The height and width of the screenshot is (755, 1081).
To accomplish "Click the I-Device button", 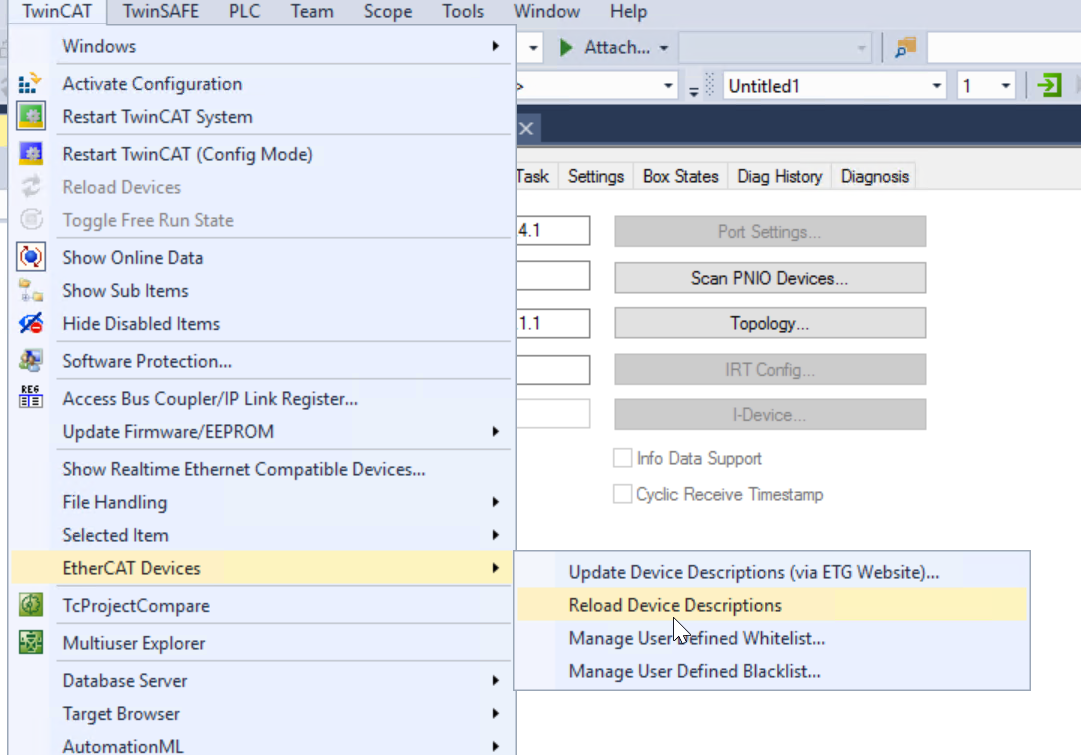I will coord(770,414).
